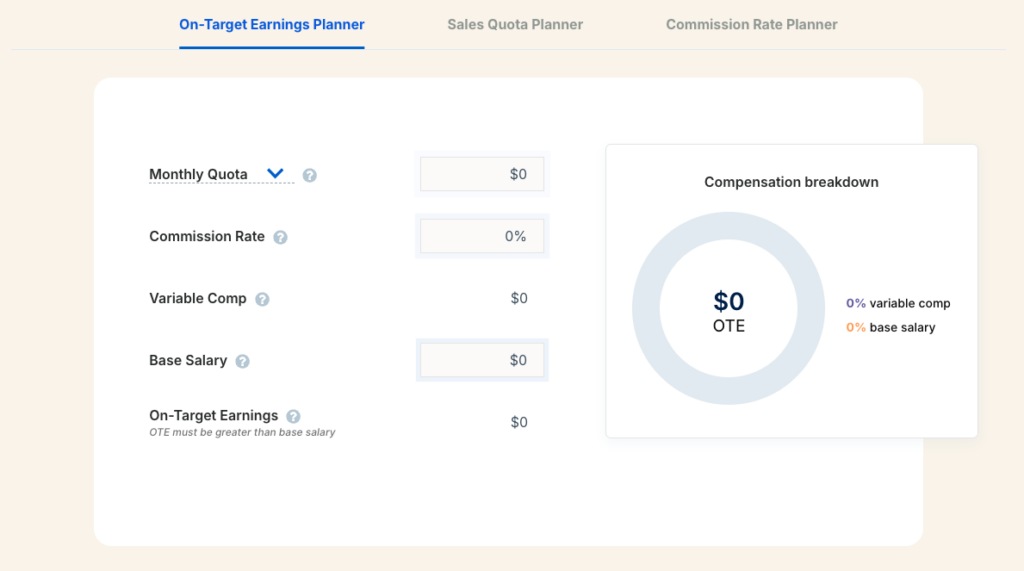The height and width of the screenshot is (571, 1024).
Task: Select the variable comp legend entry
Action: pos(898,303)
